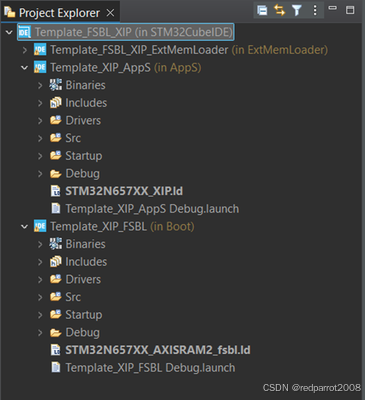Image resolution: width=365 pixels, height=400 pixels.
Task: Click Startup folder icon in Template_XIP_FSBL
Action: (56, 314)
